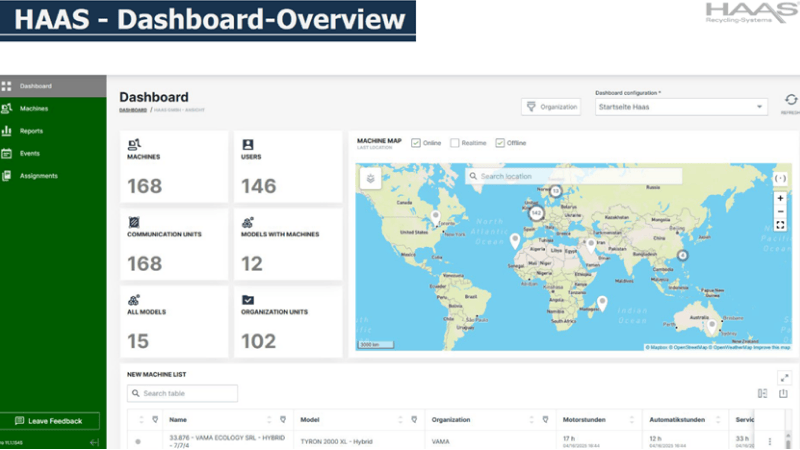
Task: Expand the New Machine List panel
Action: click(x=784, y=377)
